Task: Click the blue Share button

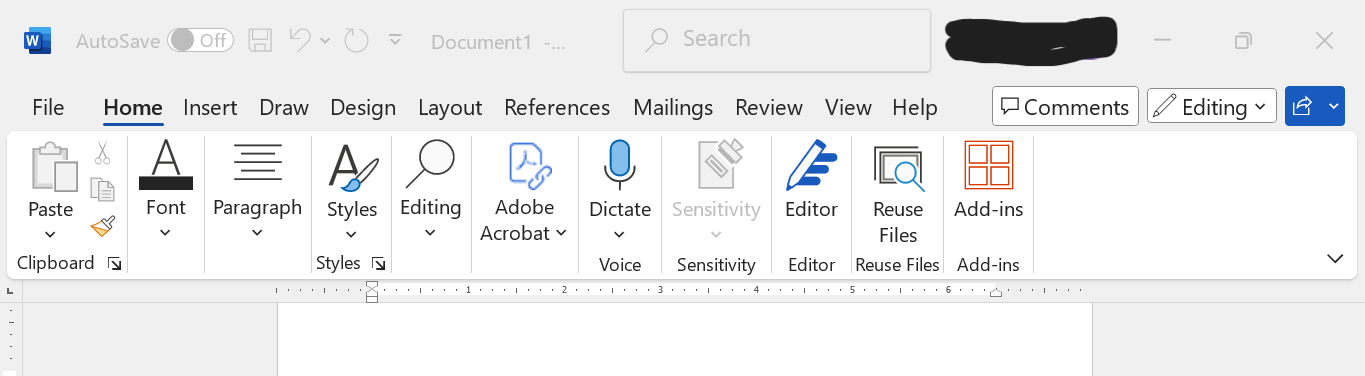Action: click(x=1302, y=106)
